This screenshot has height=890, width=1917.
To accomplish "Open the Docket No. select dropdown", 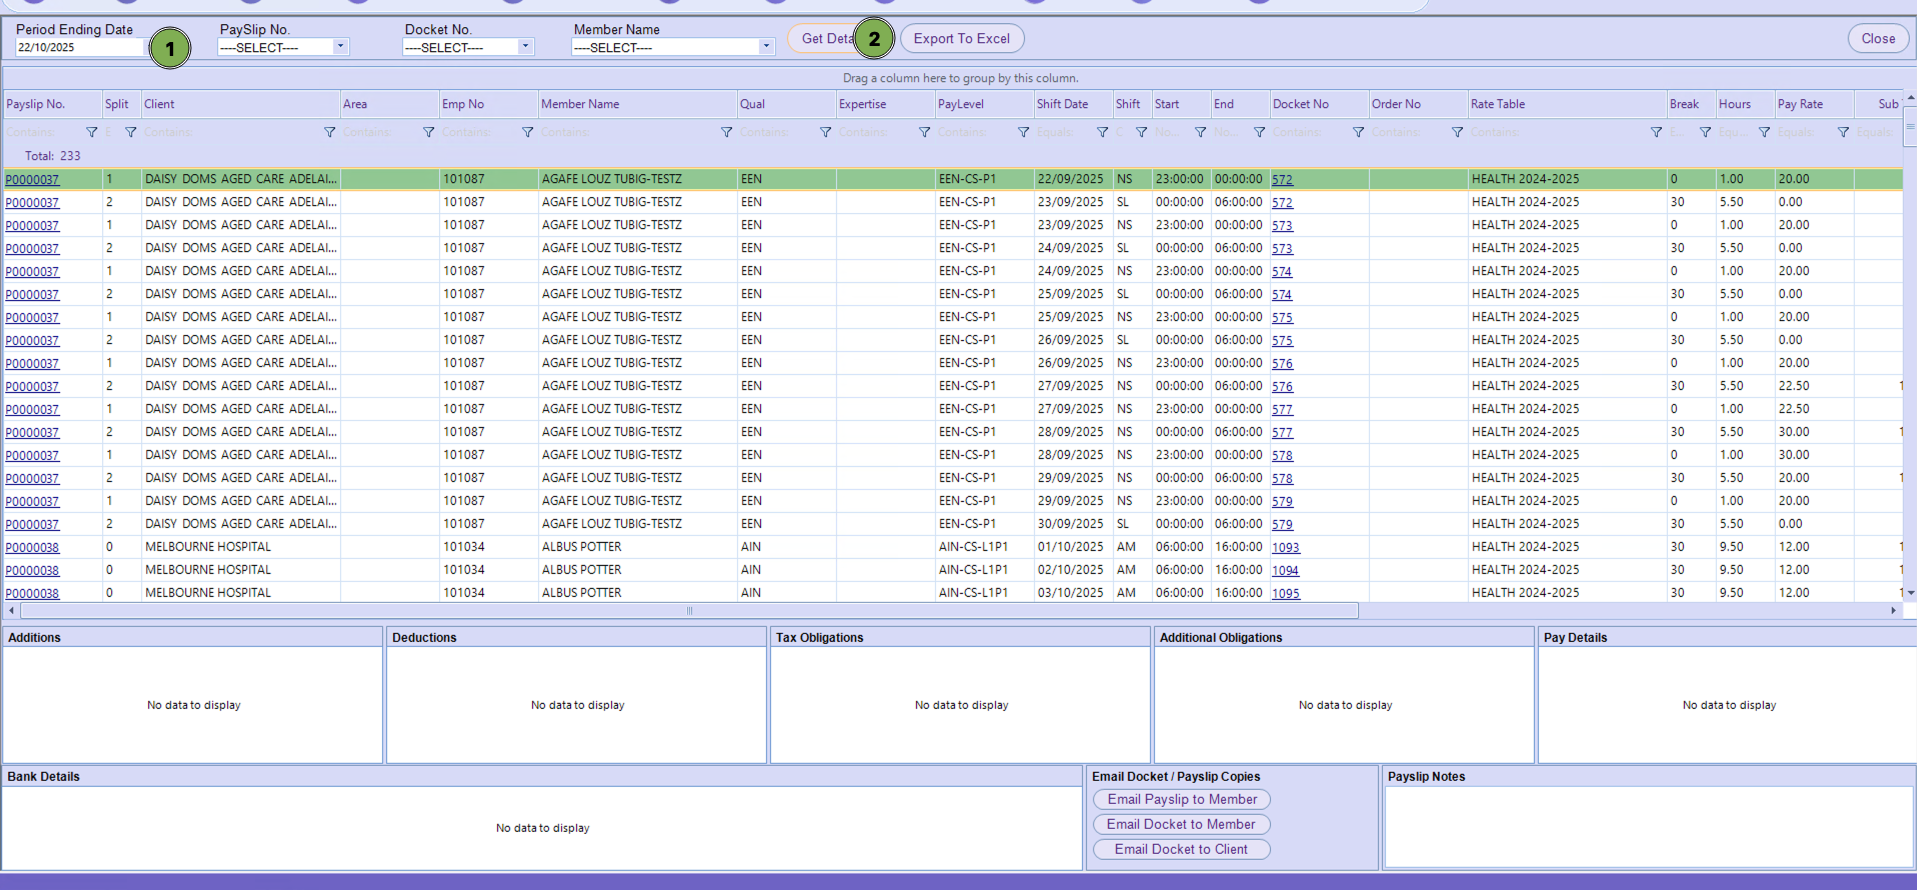I will 525,47.
